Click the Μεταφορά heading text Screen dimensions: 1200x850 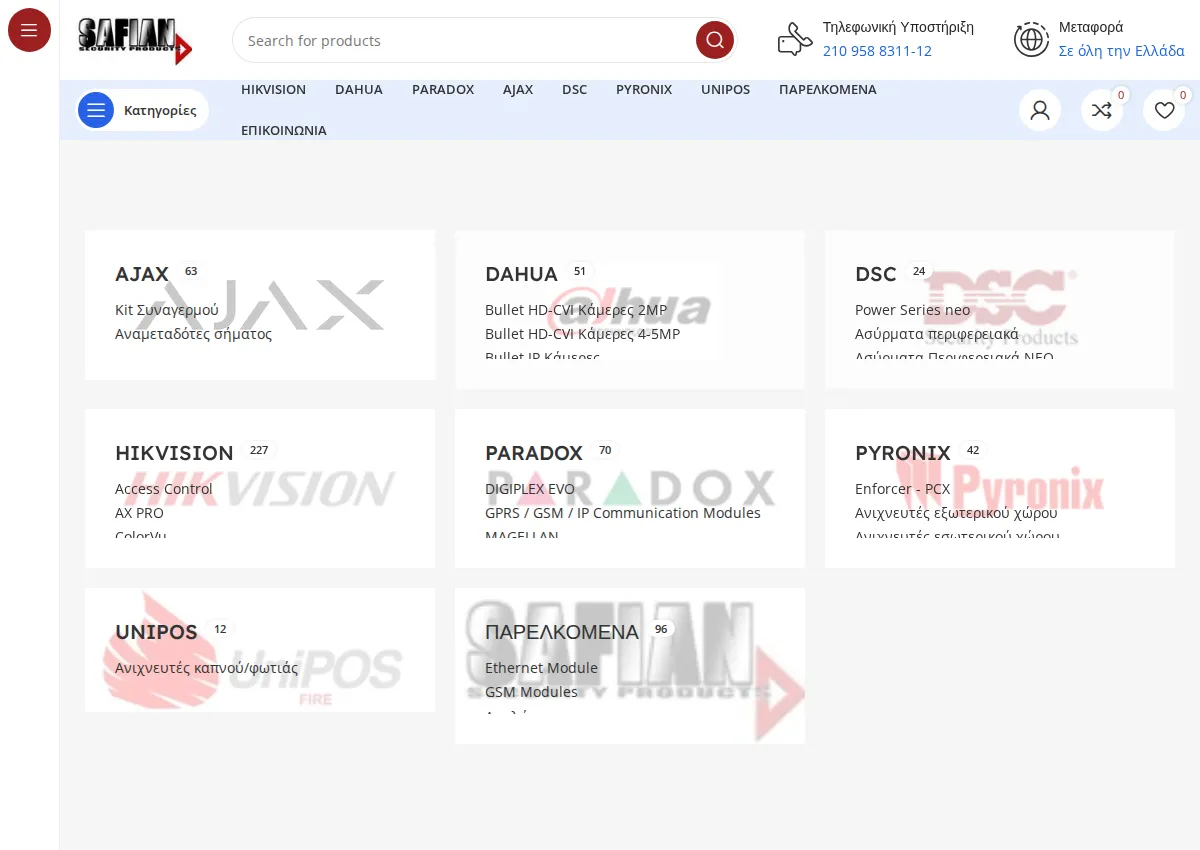click(x=1091, y=28)
